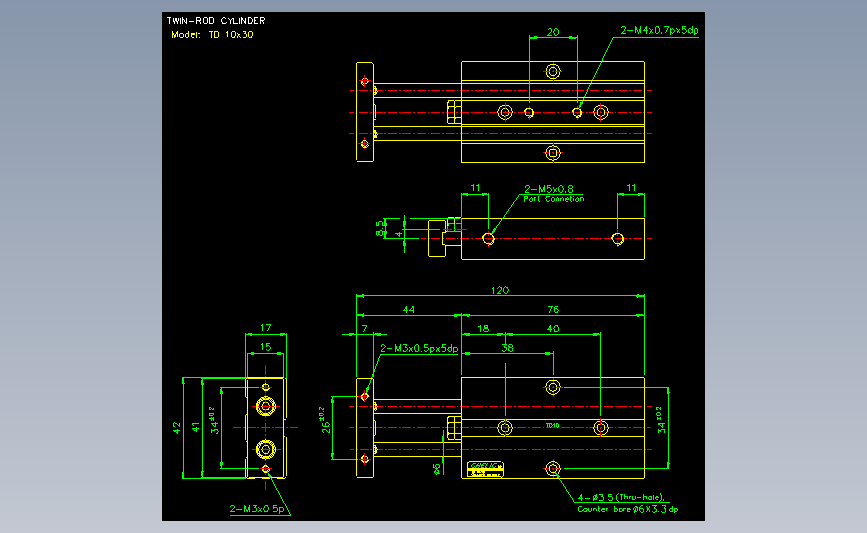Select the "42" height dimension

(x=176, y=428)
